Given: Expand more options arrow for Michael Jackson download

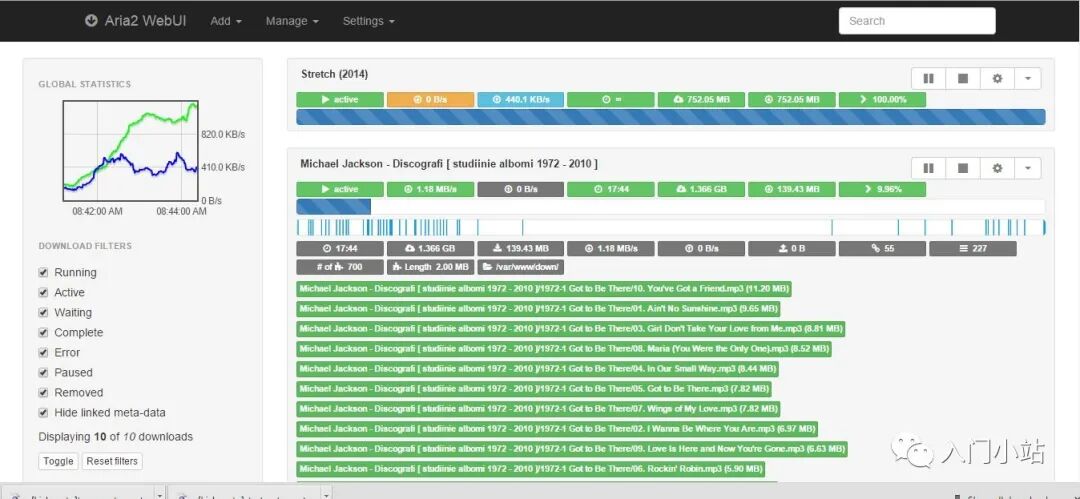Looking at the screenshot, I should point(1028,168).
